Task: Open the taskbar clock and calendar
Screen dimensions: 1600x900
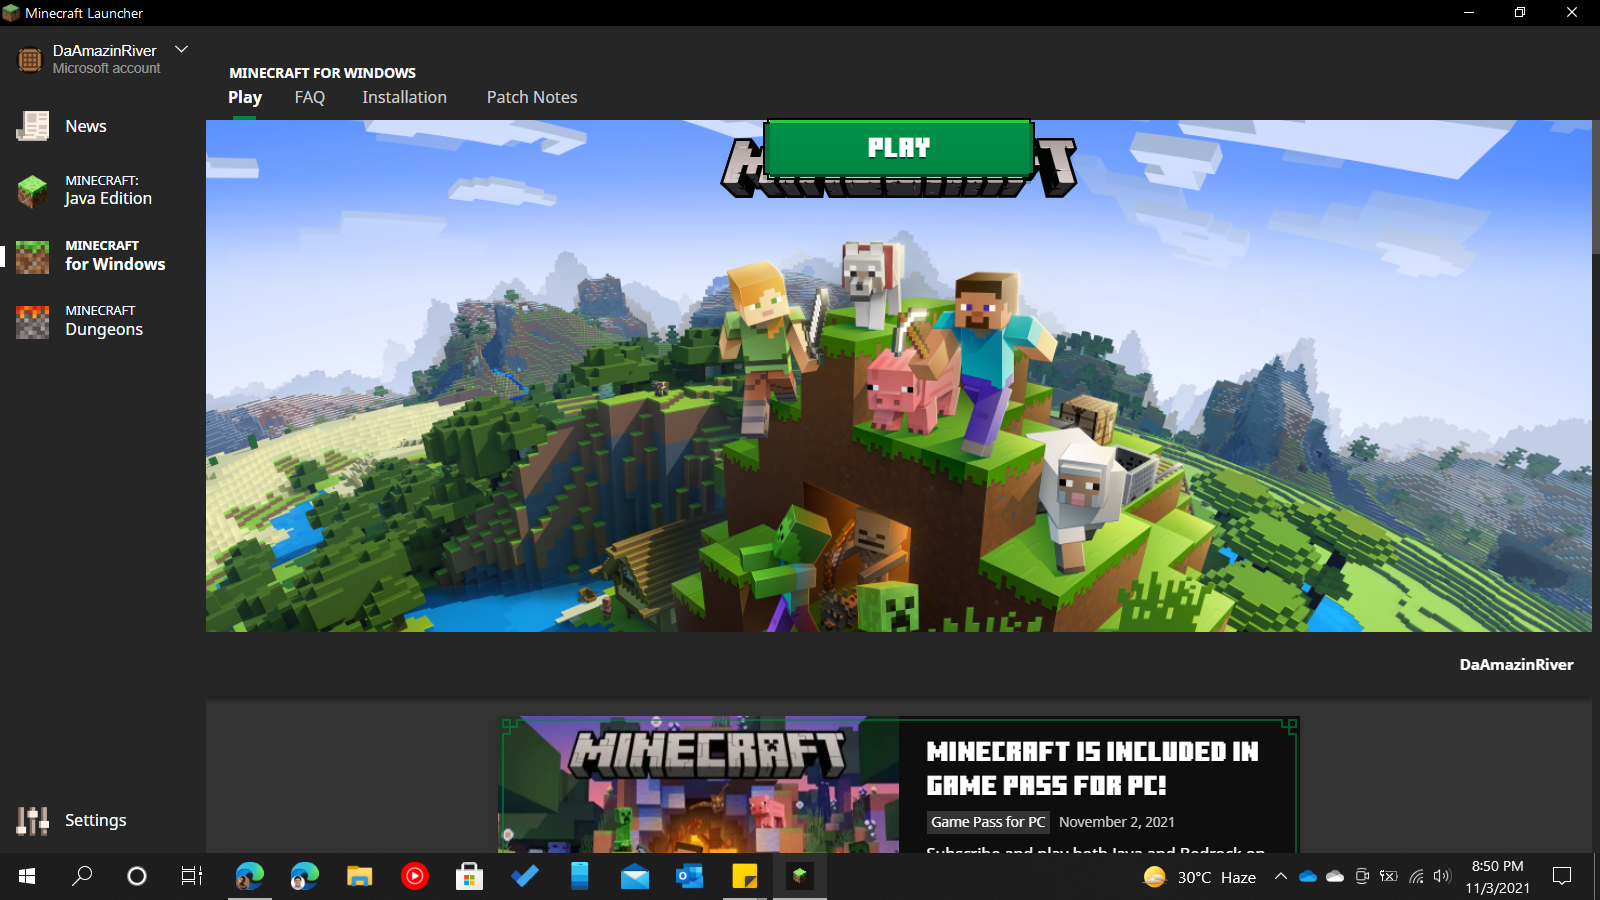Action: 1498,877
